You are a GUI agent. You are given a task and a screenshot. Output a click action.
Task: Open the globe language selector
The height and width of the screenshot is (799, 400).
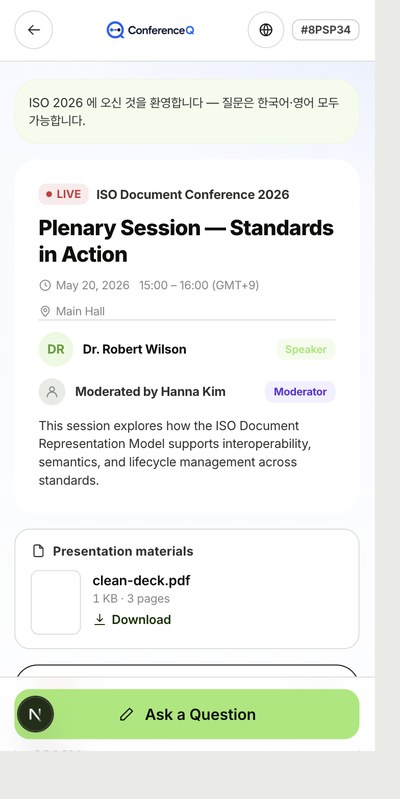tap(265, 30)
